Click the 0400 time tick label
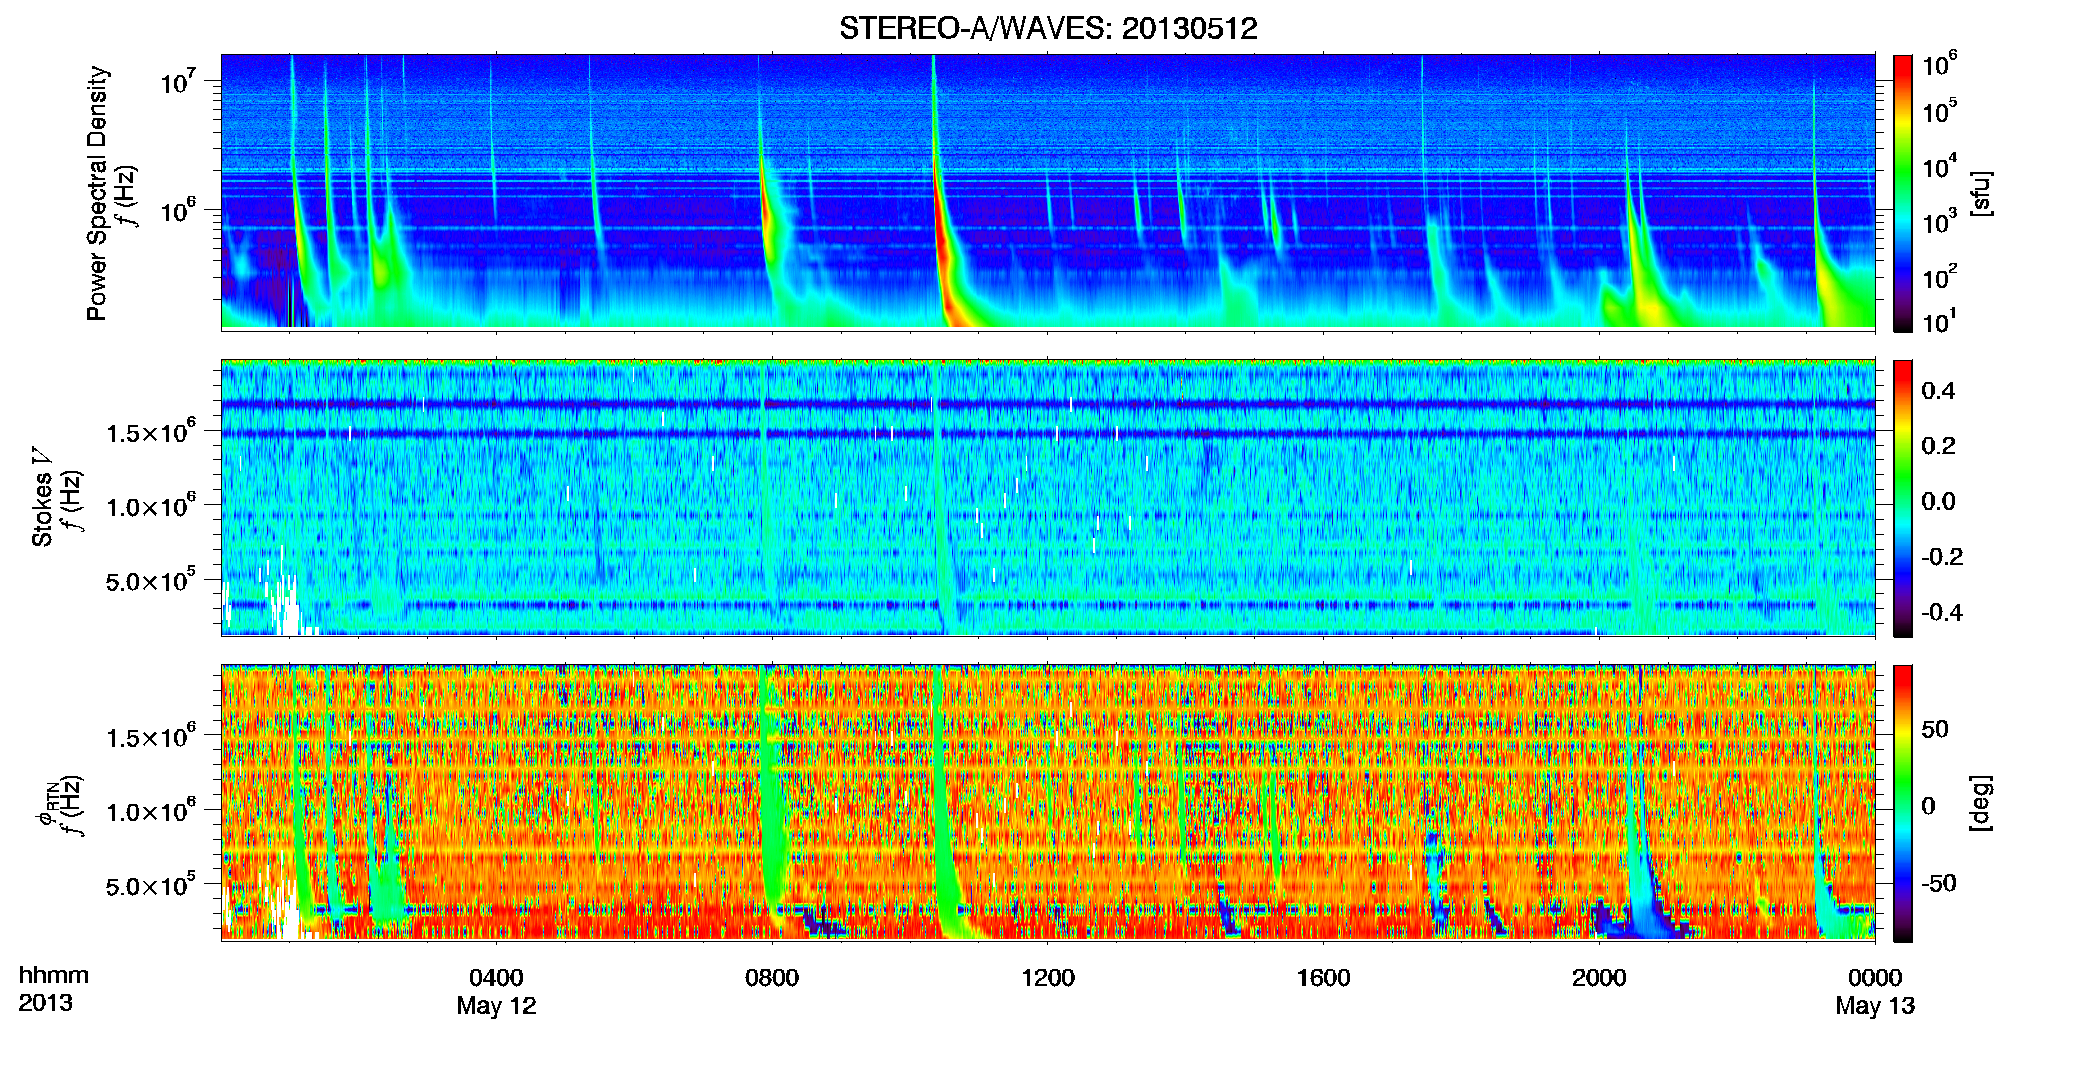The height and width of the screenshot is (1080, 2096). coord(496,977)
